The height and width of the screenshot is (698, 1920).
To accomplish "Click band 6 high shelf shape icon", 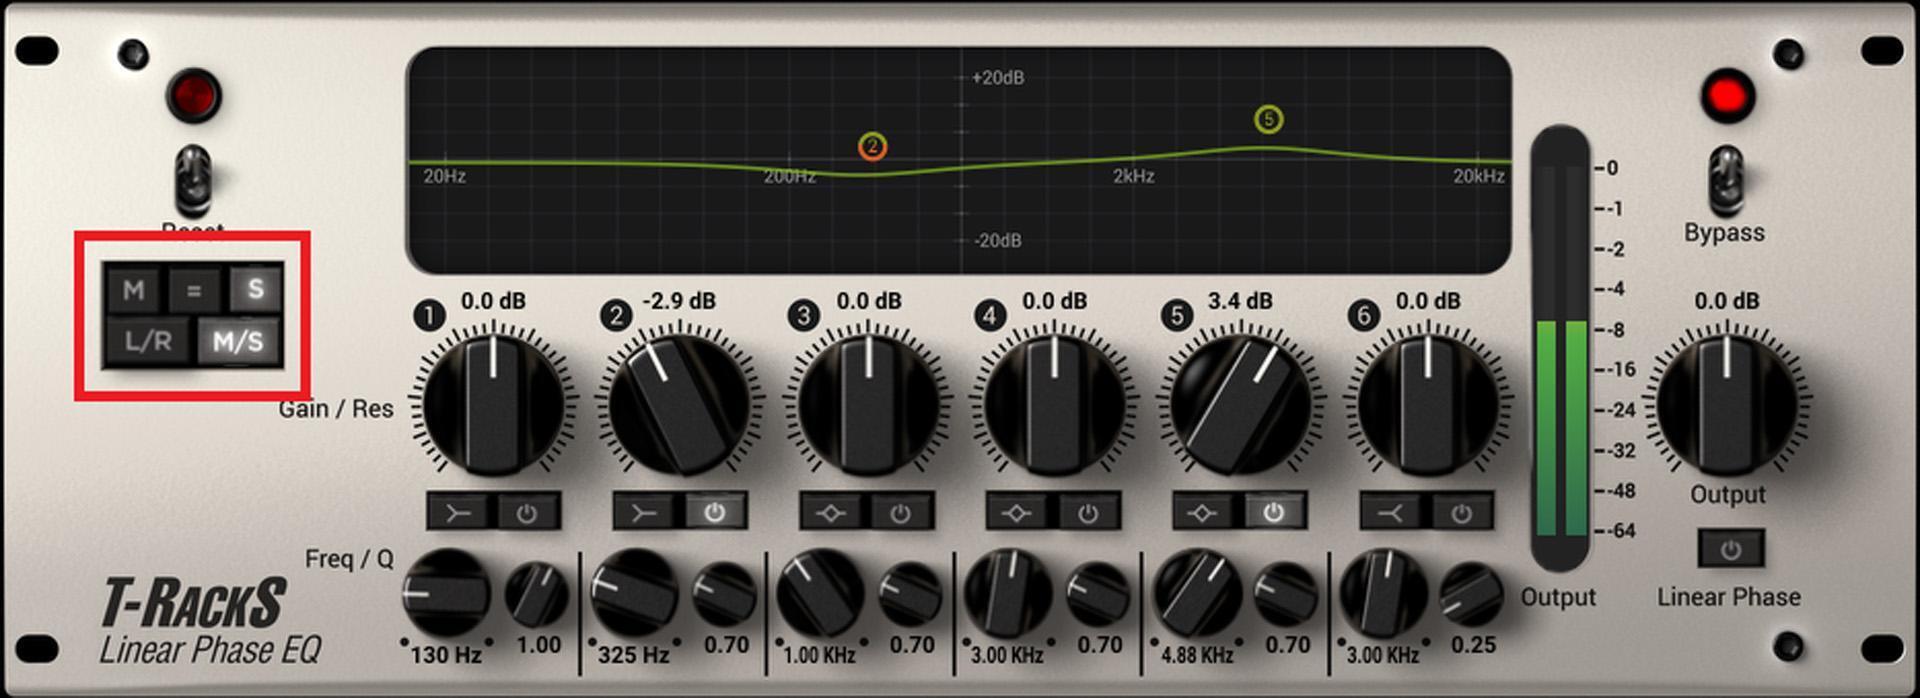I will point(1392,513).
